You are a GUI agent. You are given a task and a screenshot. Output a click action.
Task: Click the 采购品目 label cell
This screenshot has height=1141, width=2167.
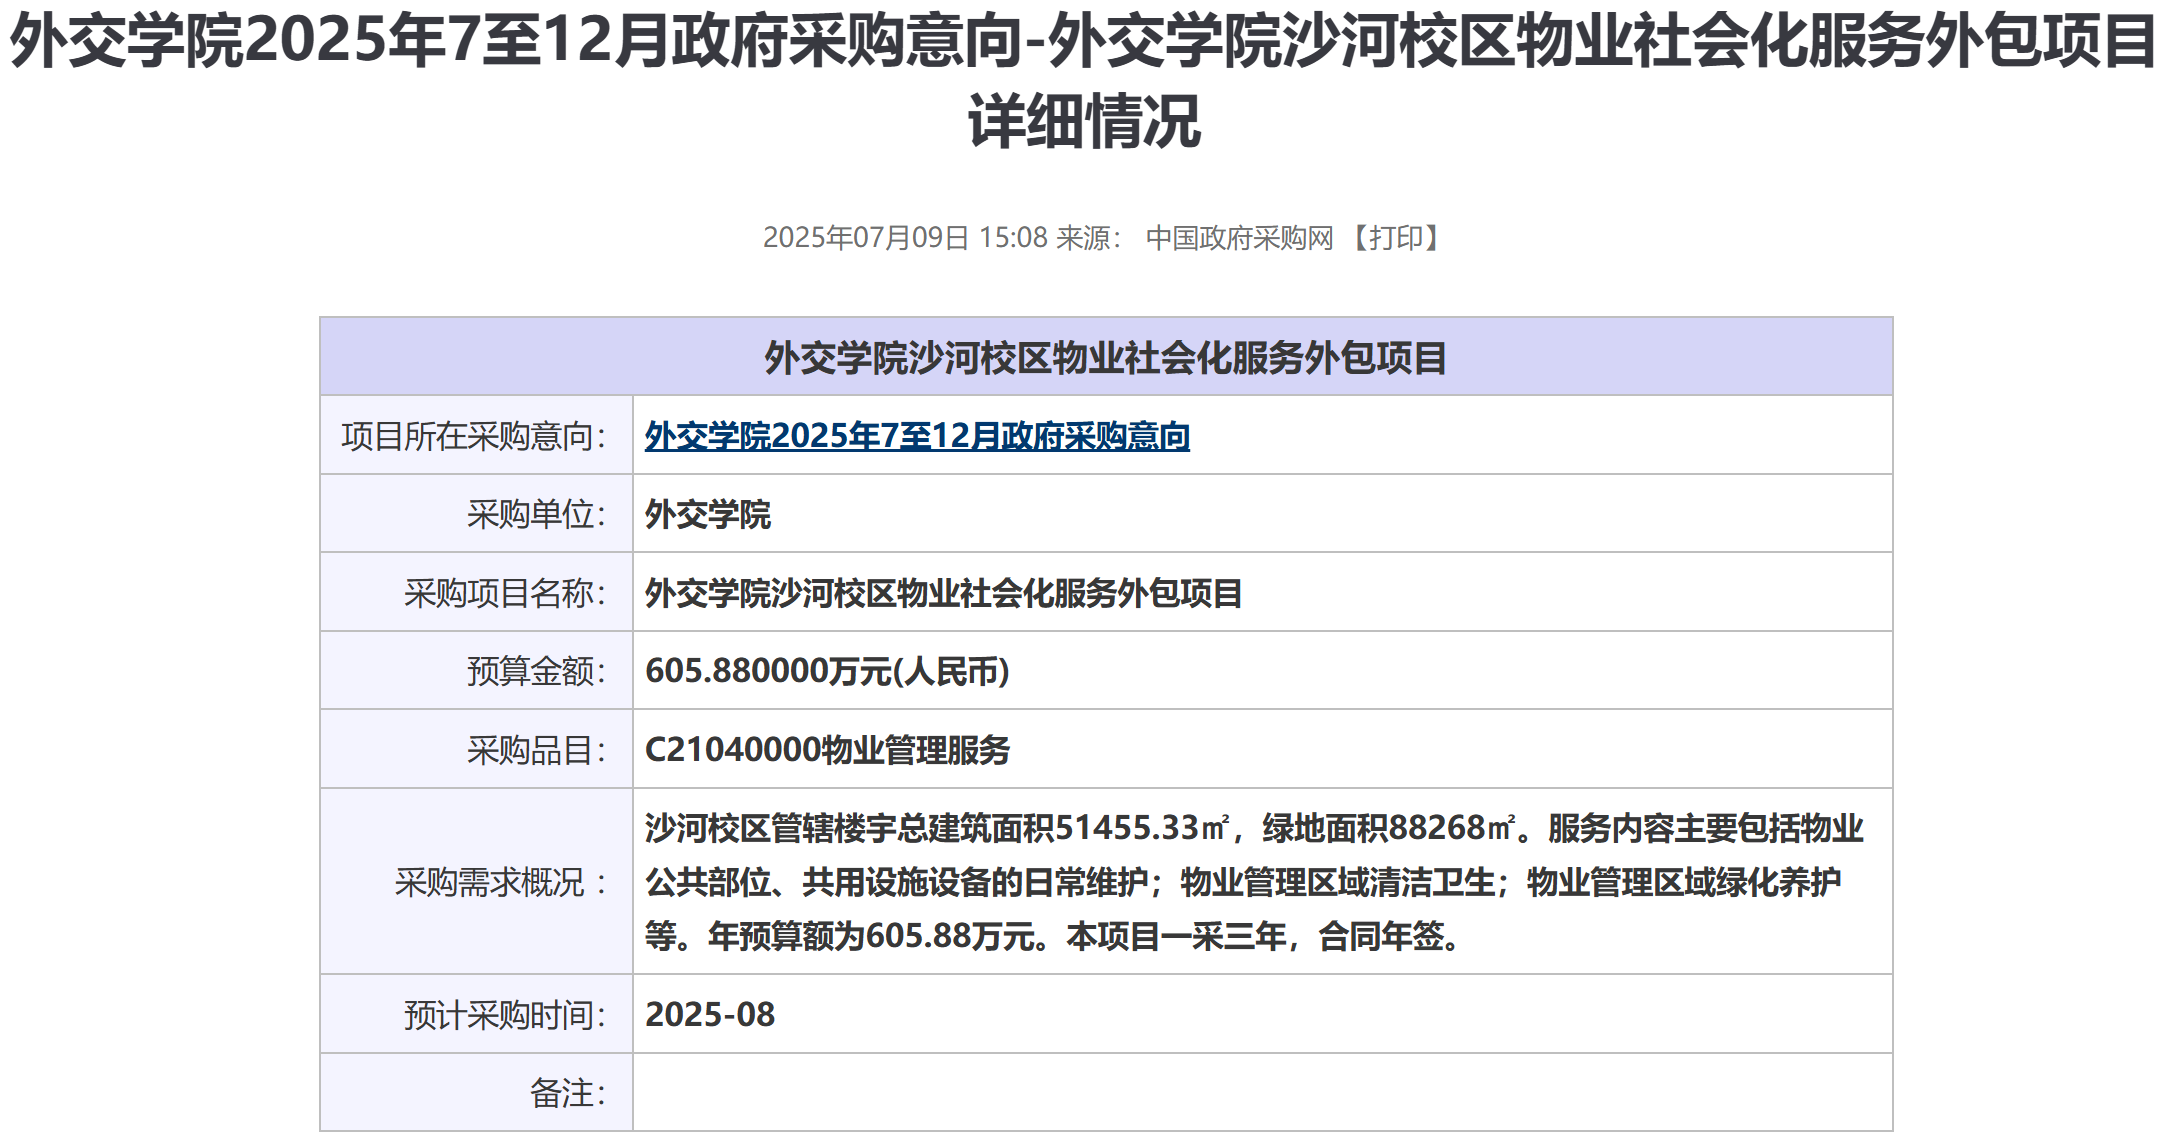pyautogui.click(x=537, y=750)
